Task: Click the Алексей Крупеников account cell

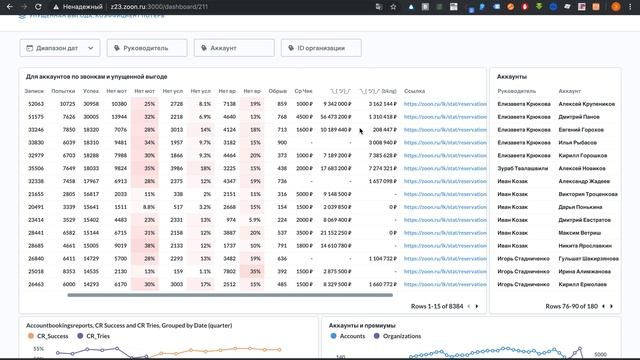Action: pyautogui.click(x=587, y=104)
